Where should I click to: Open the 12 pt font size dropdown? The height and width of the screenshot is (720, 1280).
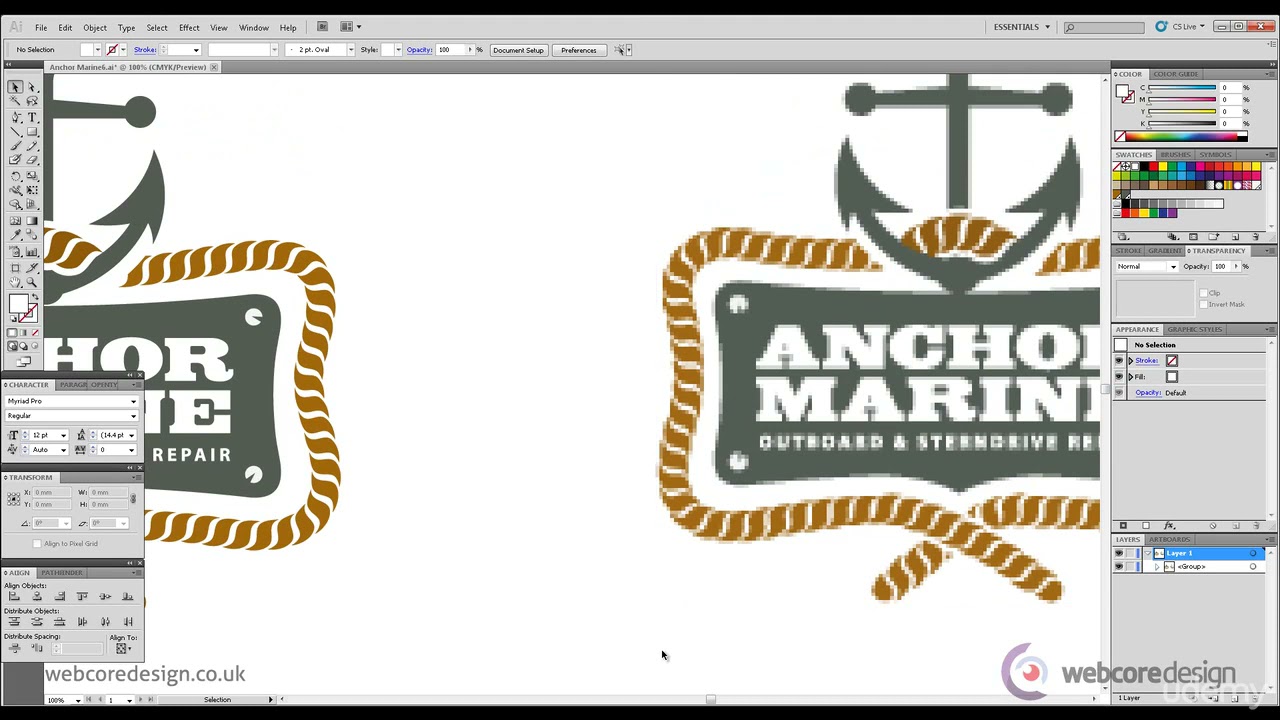63,435
